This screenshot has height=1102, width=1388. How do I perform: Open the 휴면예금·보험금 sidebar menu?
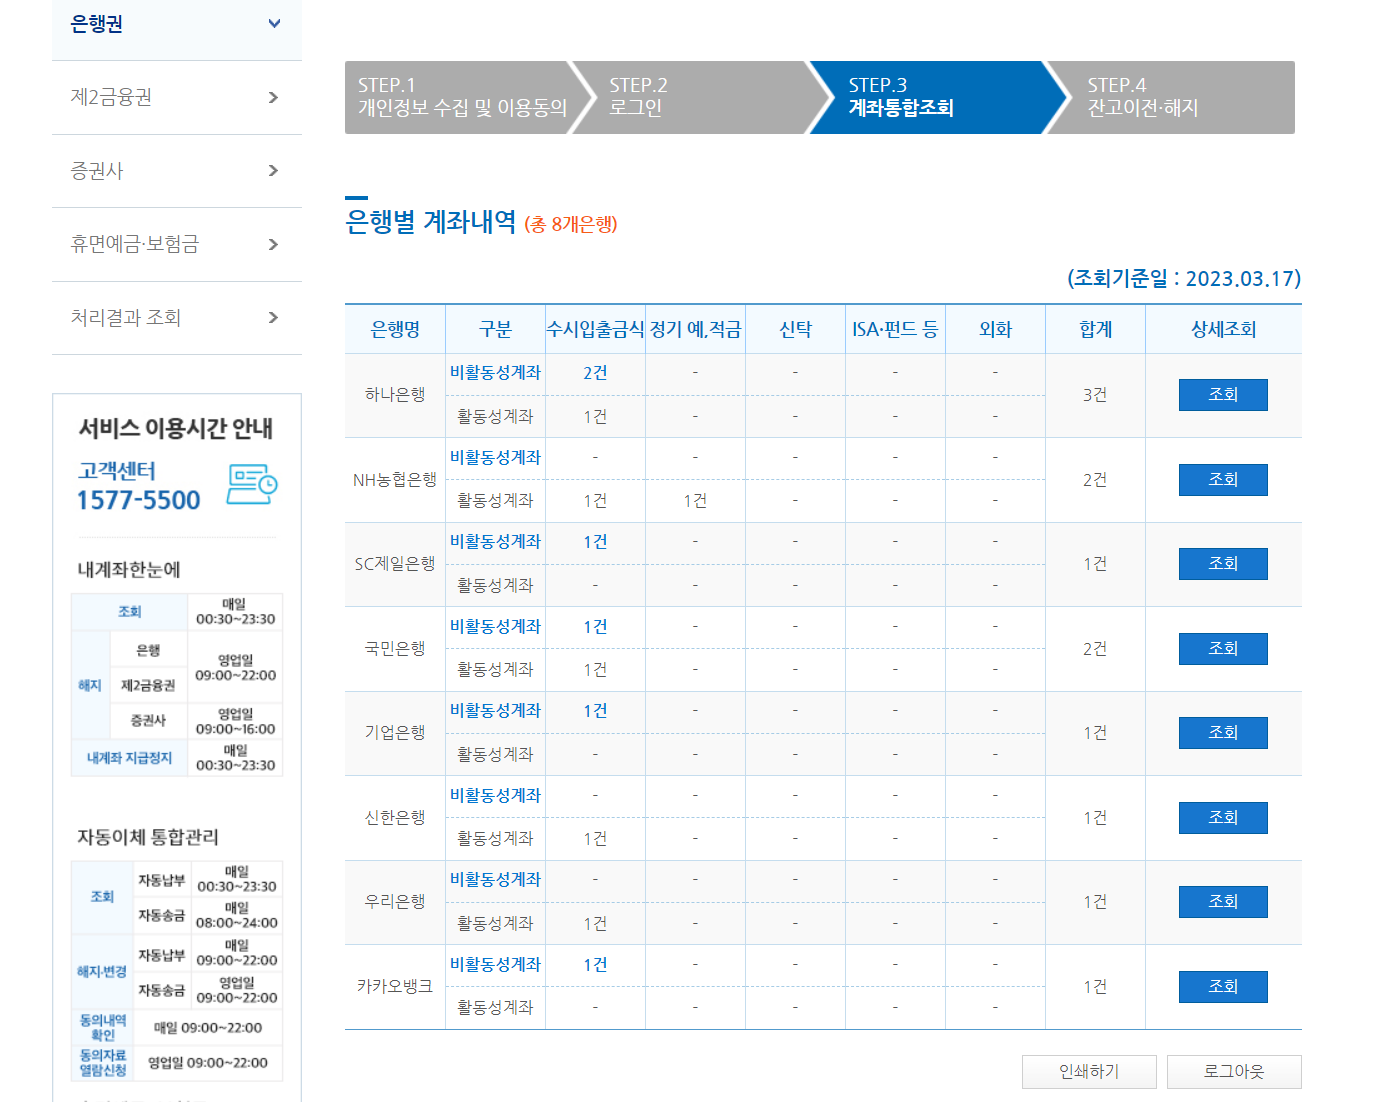177,244
